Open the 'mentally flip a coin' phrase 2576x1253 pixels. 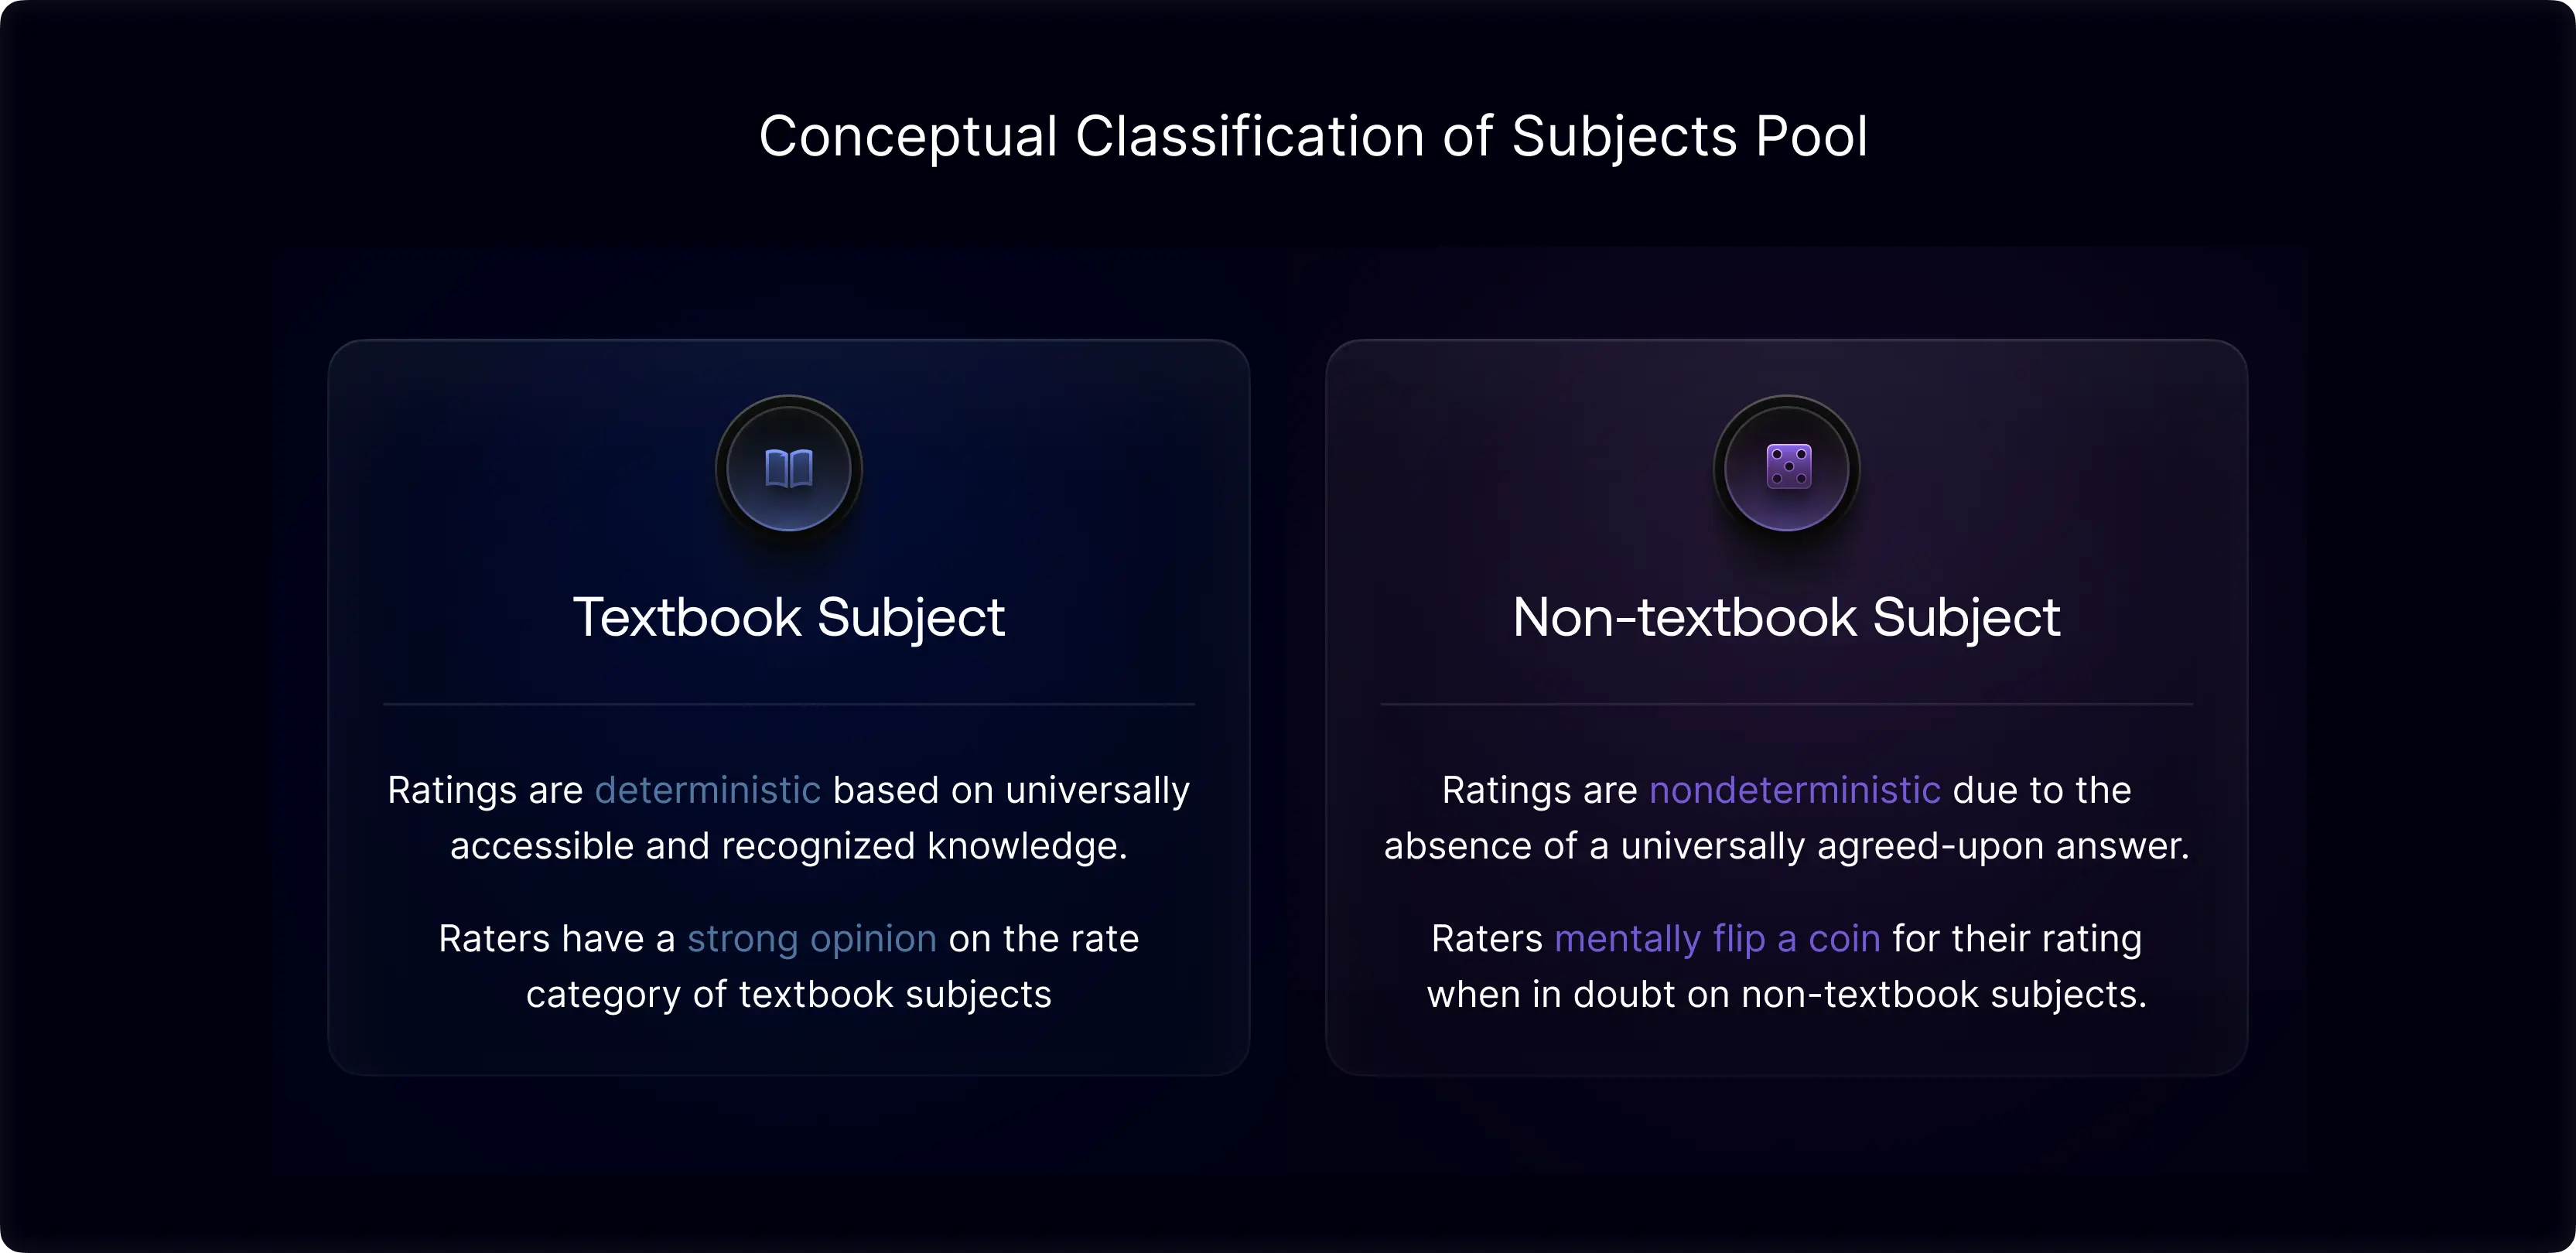tap(1717, 939)
